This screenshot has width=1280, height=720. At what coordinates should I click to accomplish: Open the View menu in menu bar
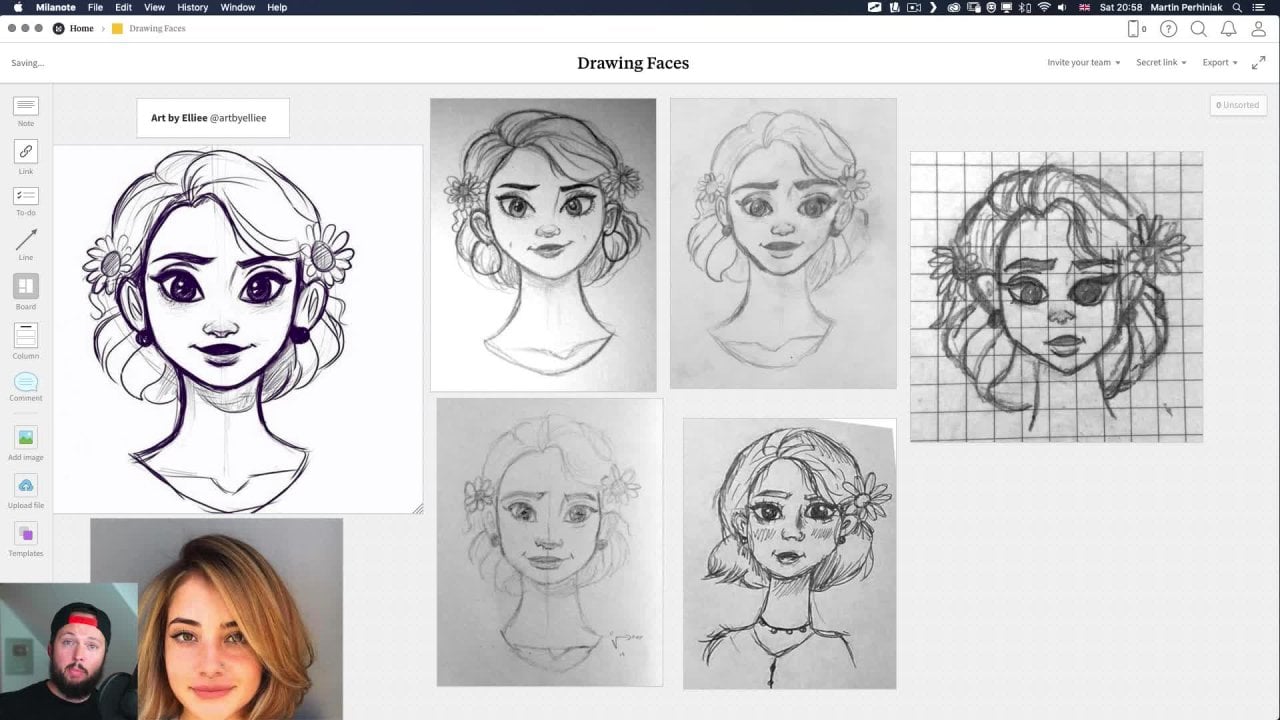(x=154, y=7)
